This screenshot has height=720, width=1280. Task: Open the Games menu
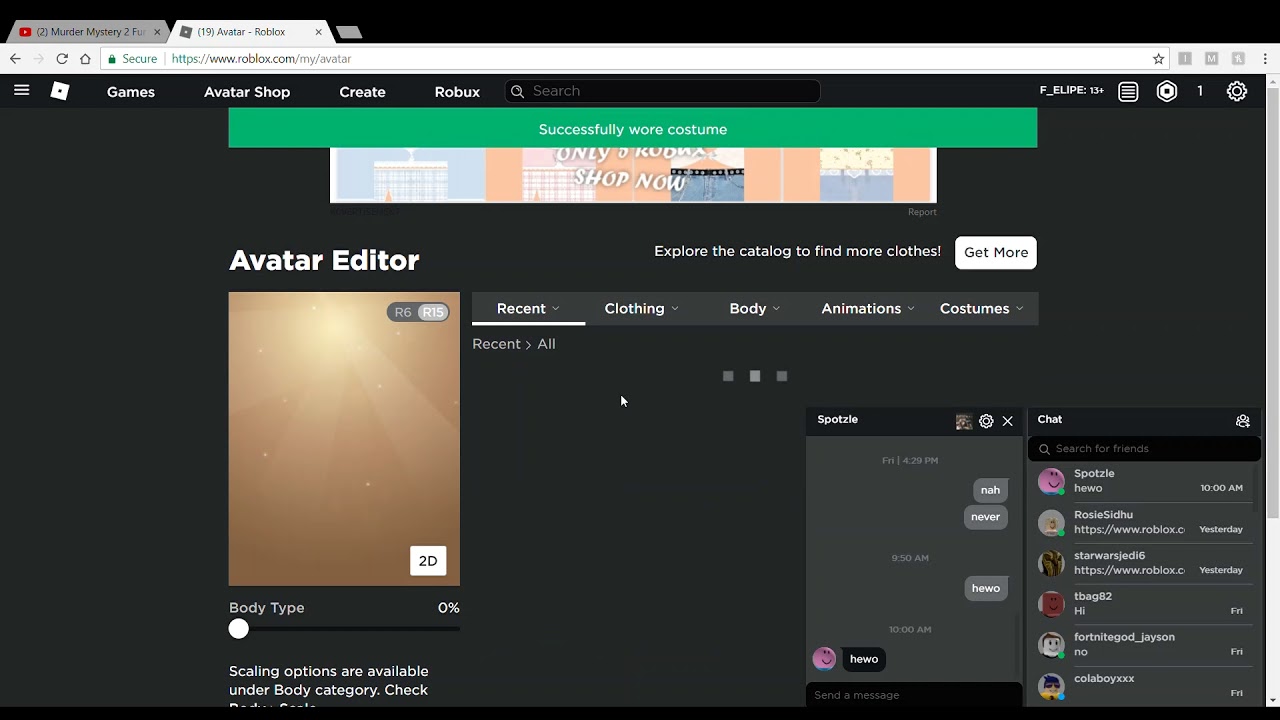(x=131, y=91)
